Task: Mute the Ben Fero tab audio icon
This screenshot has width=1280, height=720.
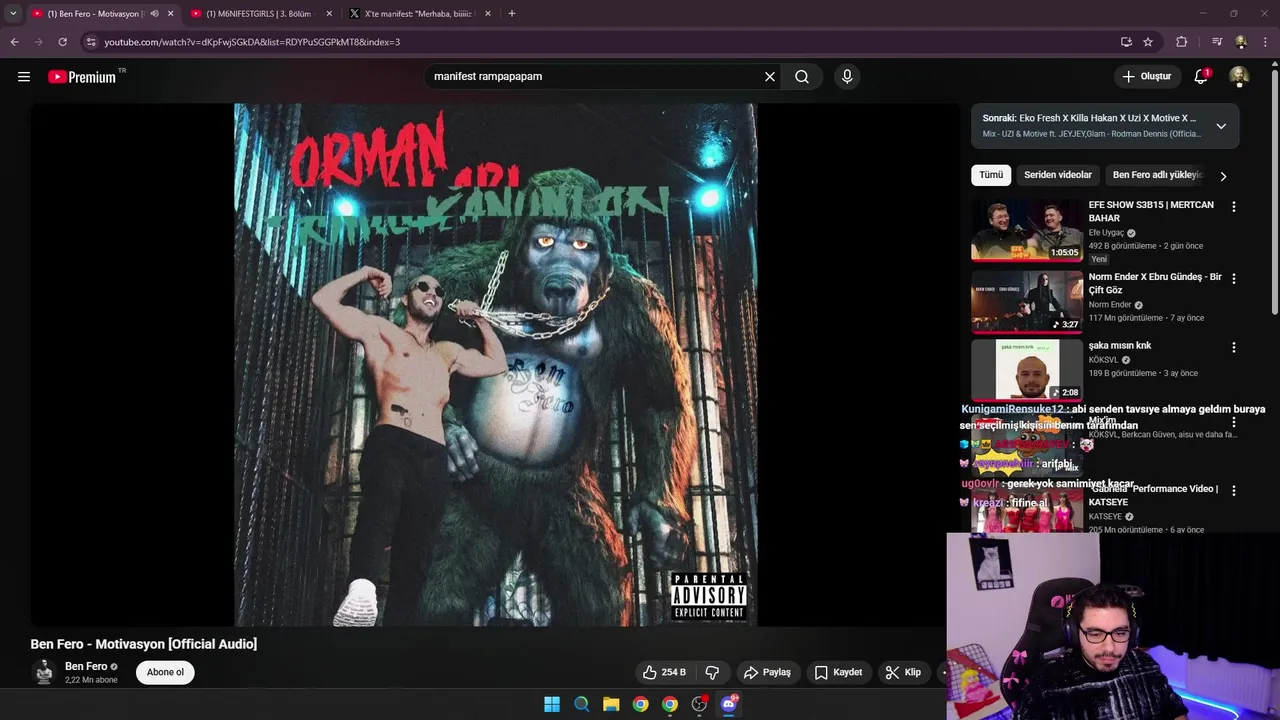Action: pos(154,14)
